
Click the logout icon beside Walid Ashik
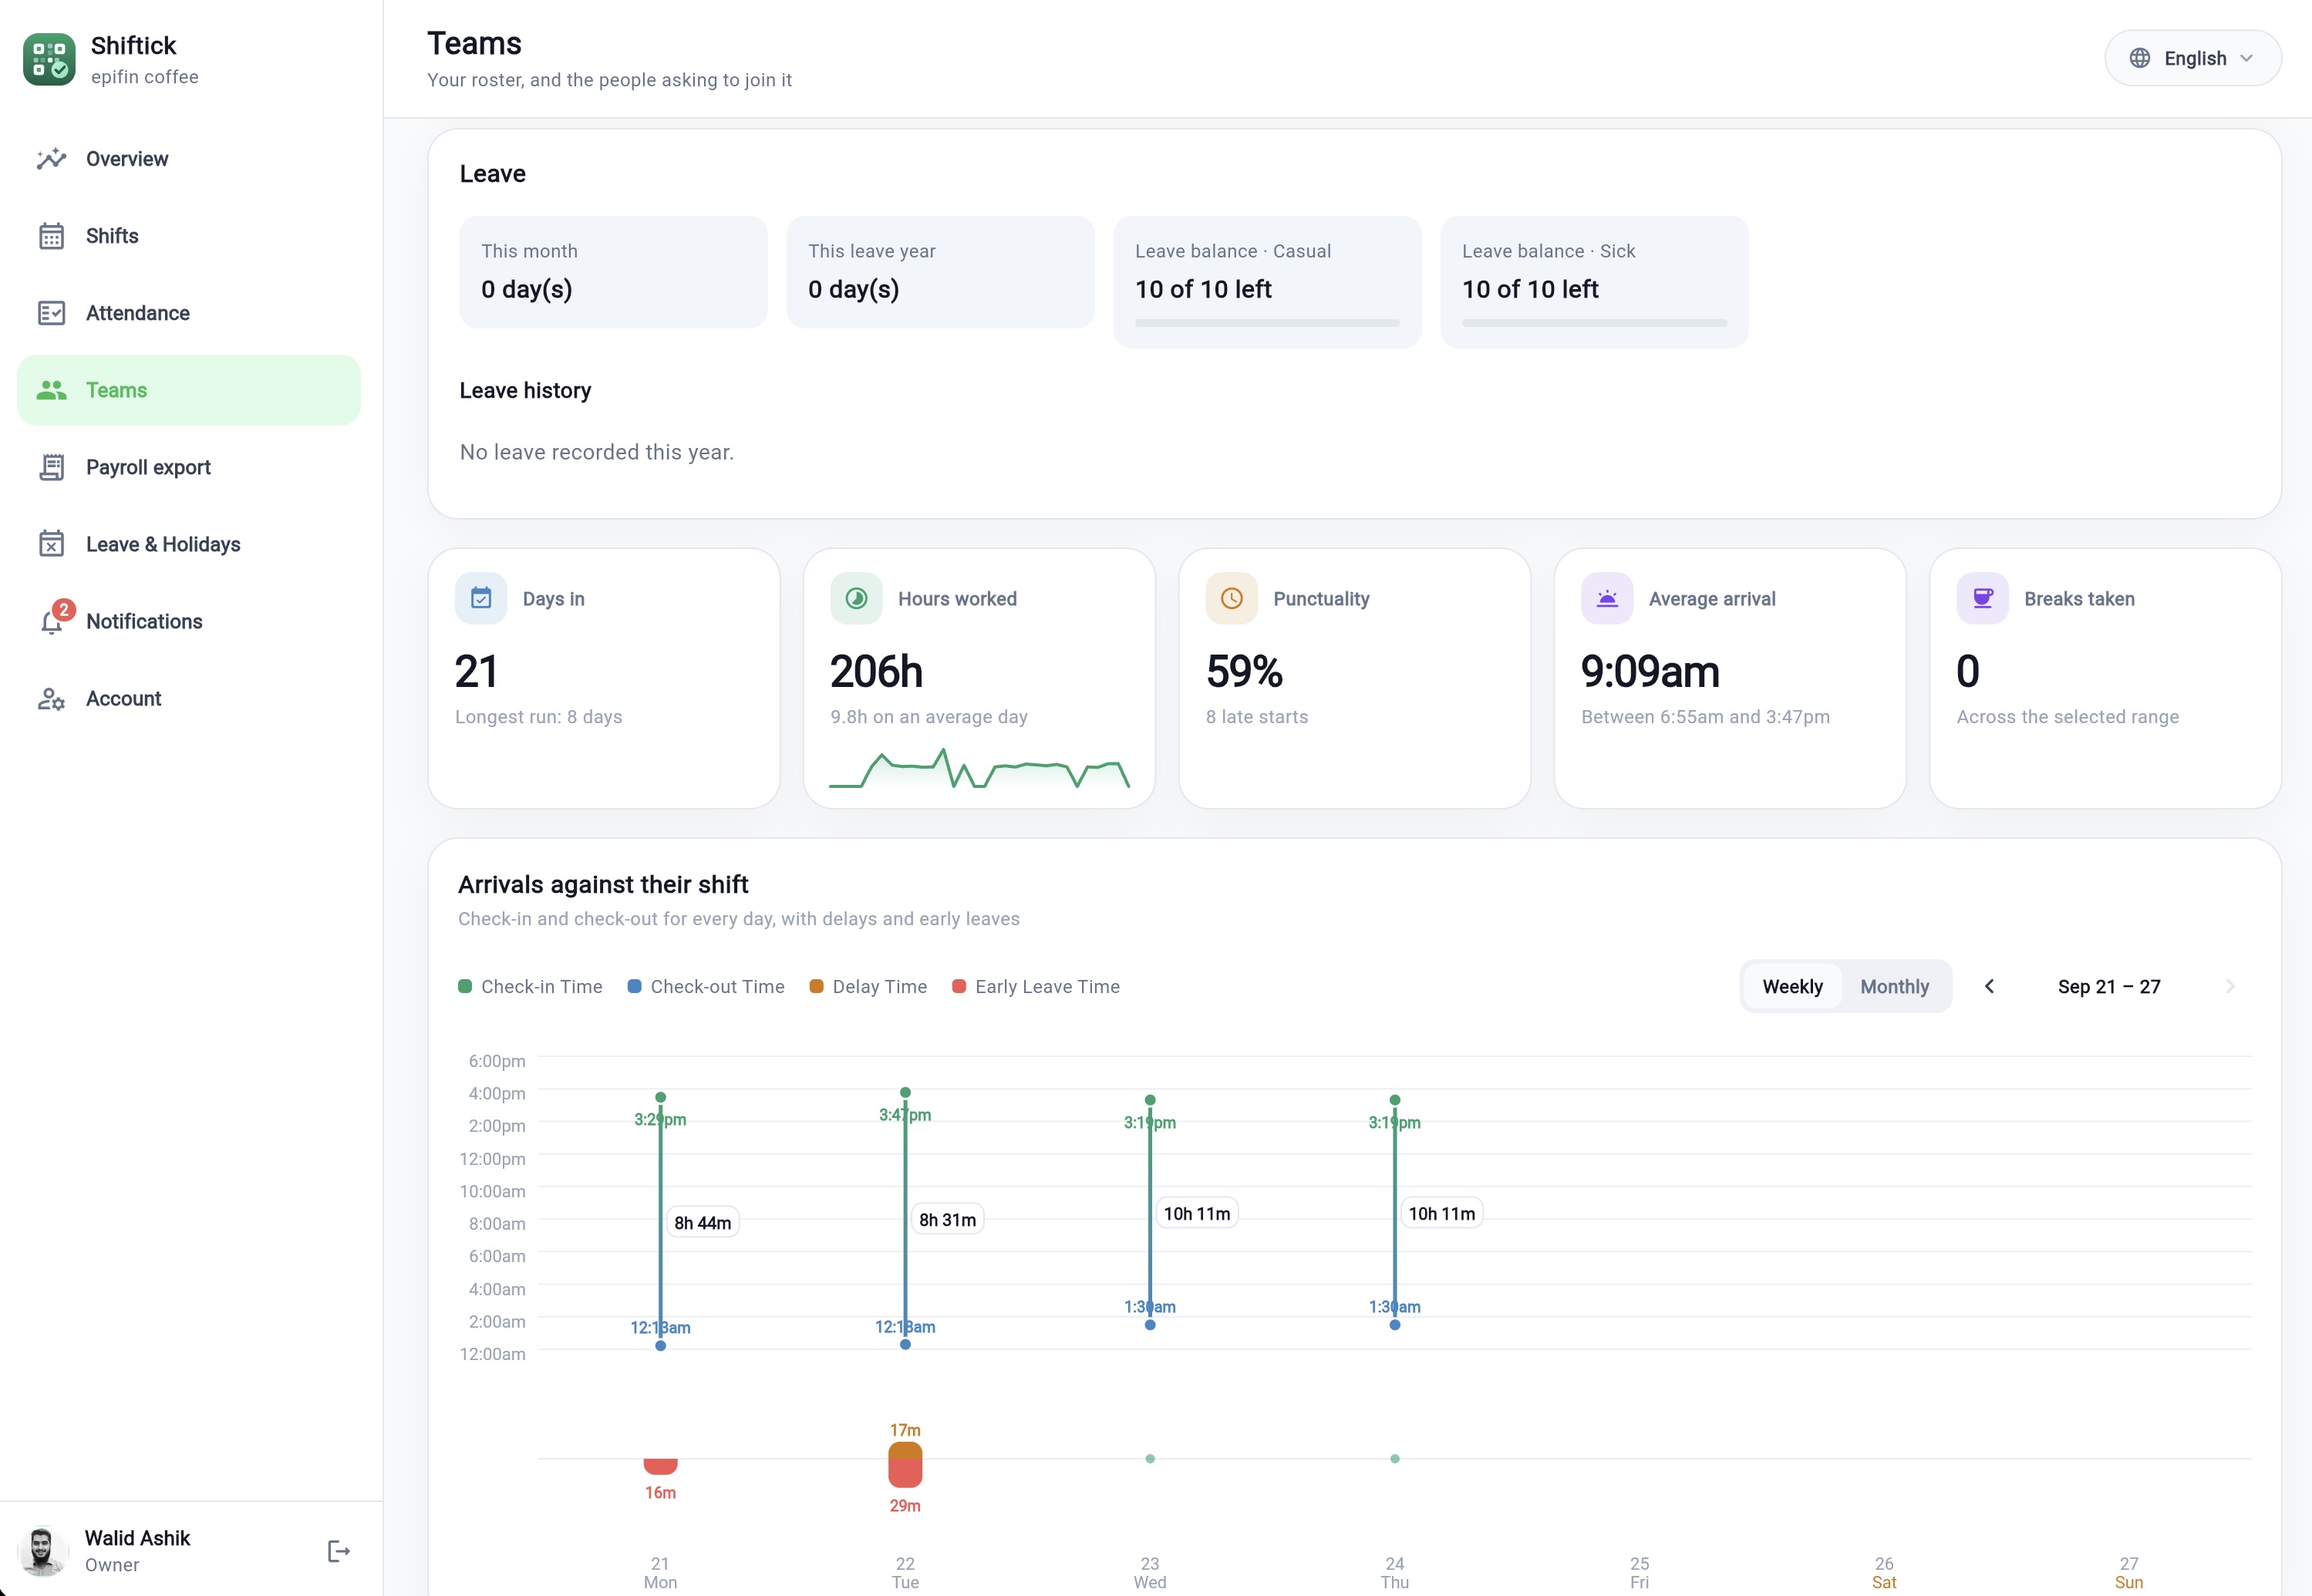339,1551
